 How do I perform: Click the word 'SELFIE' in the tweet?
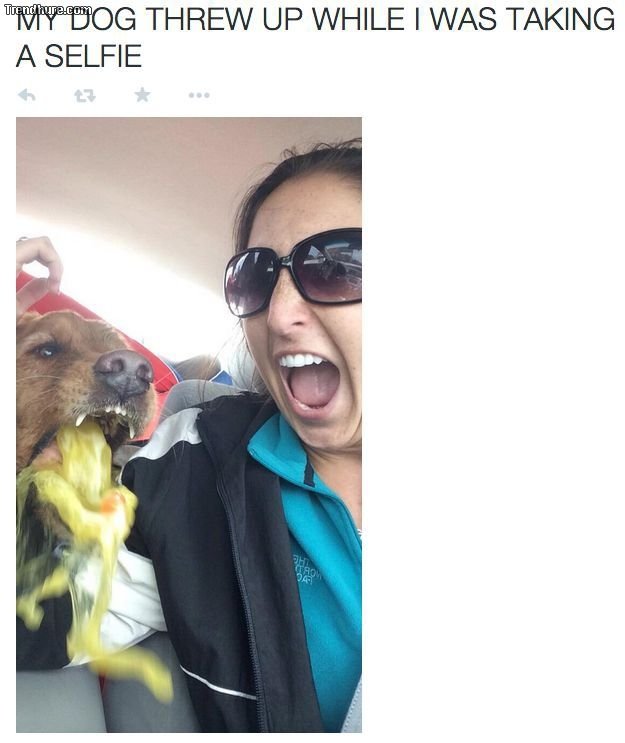(93, 56)
